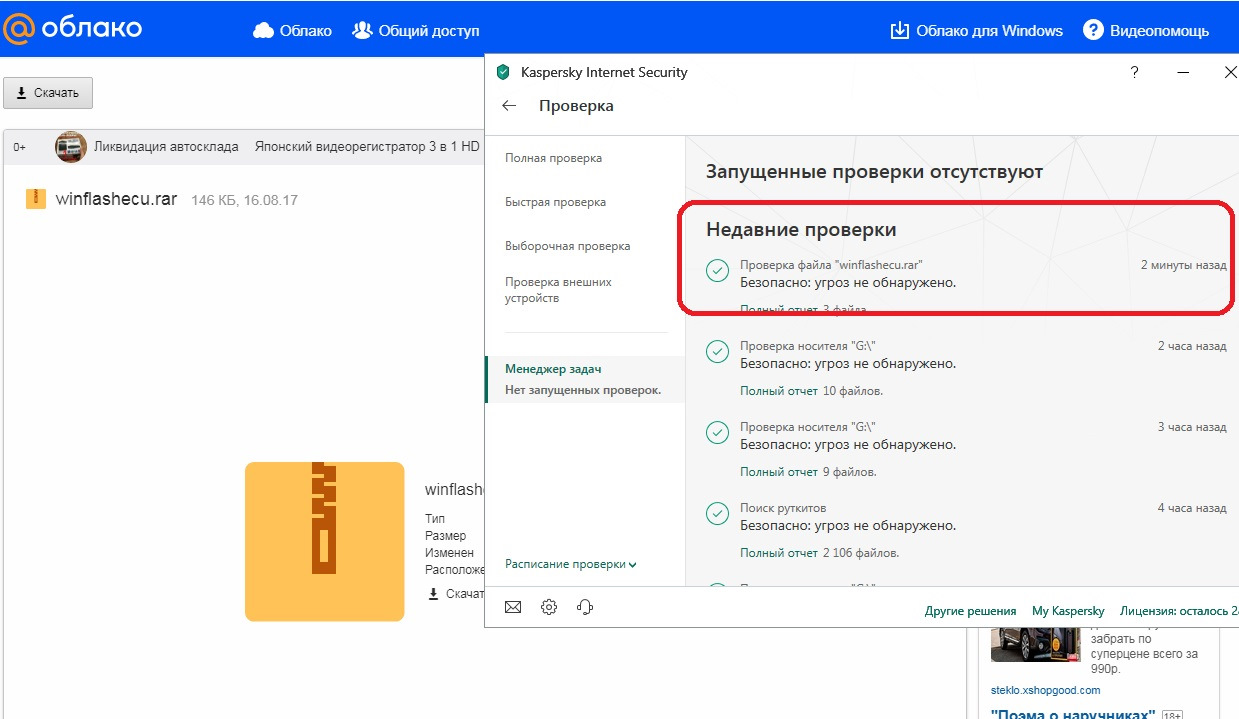Open My Kaspersky link
1239x719 pixels.
(1068, 611)
